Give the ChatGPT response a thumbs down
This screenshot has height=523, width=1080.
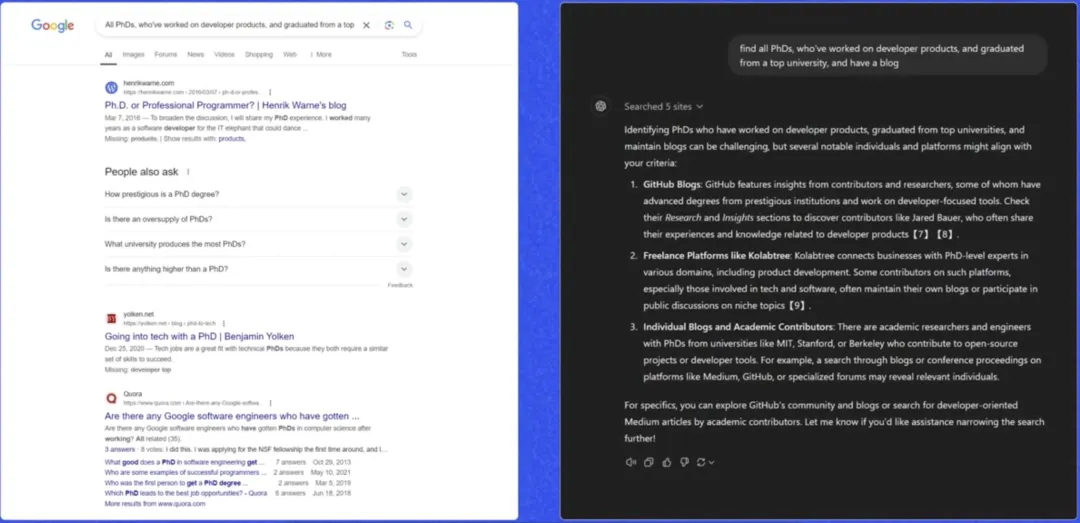pyautogui.click(x=684, y=462)
